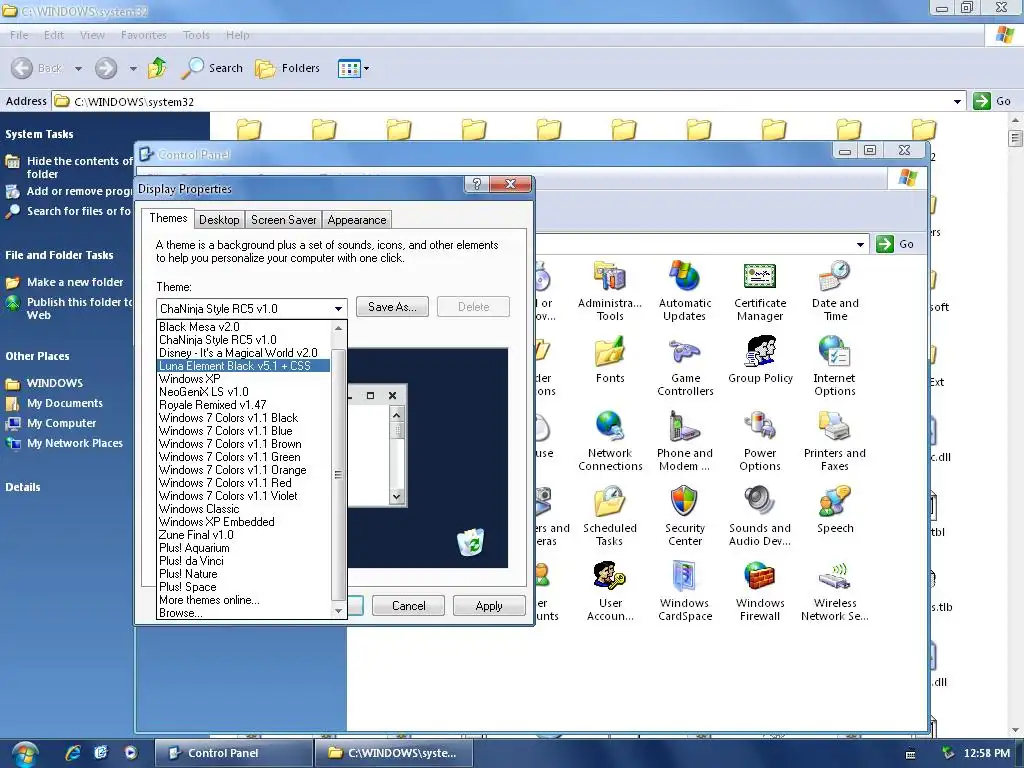Open Power Options icon

pos(760,441)
